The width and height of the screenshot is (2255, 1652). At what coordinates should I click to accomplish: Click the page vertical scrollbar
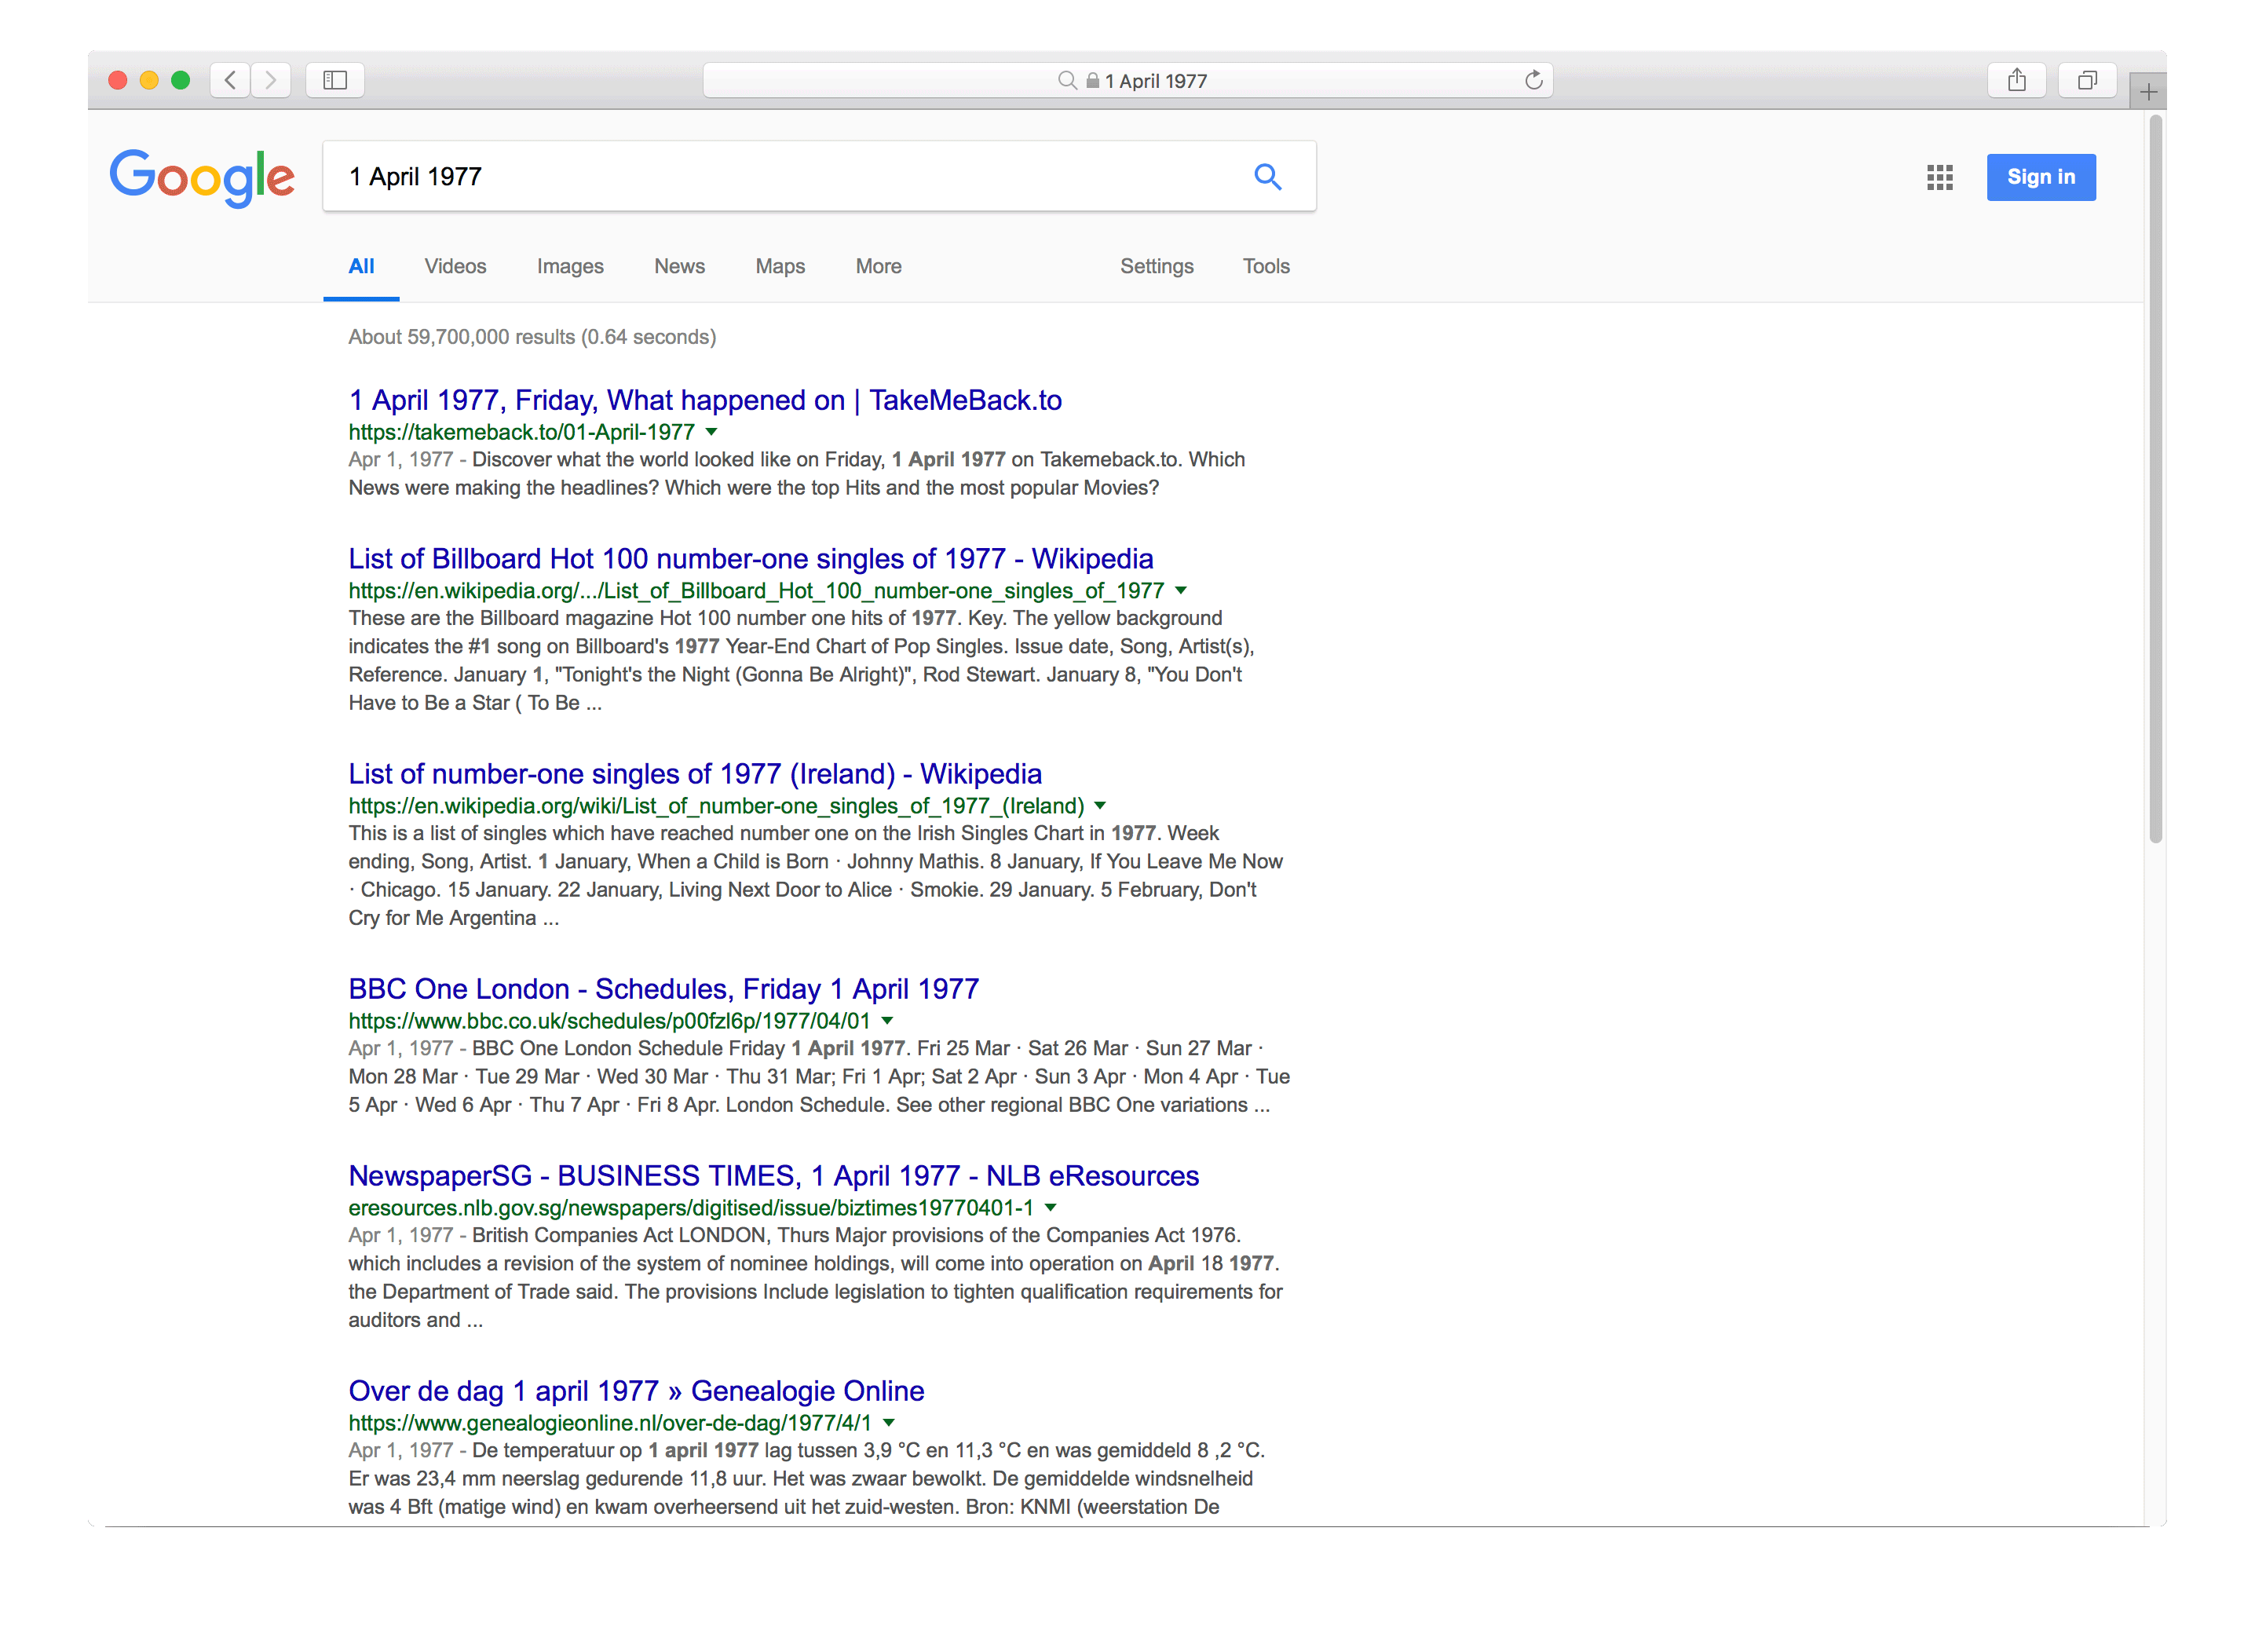tap(2155, 480)
